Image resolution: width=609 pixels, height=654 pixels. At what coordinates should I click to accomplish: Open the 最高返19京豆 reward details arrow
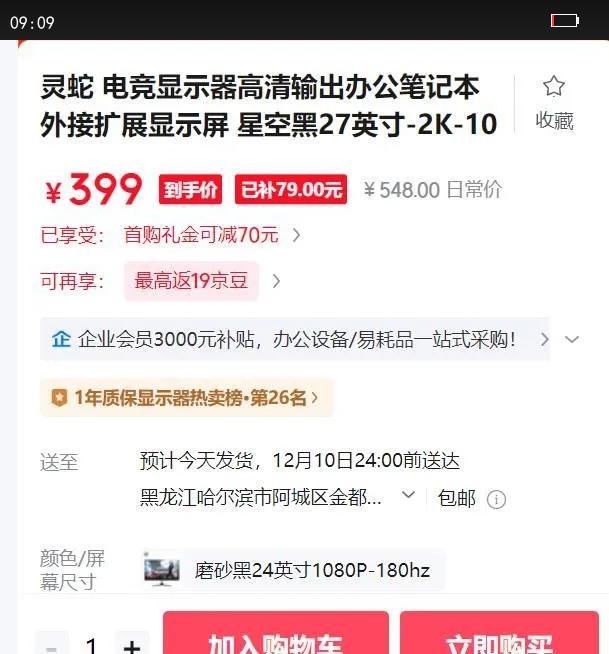[x=276, y=281]
